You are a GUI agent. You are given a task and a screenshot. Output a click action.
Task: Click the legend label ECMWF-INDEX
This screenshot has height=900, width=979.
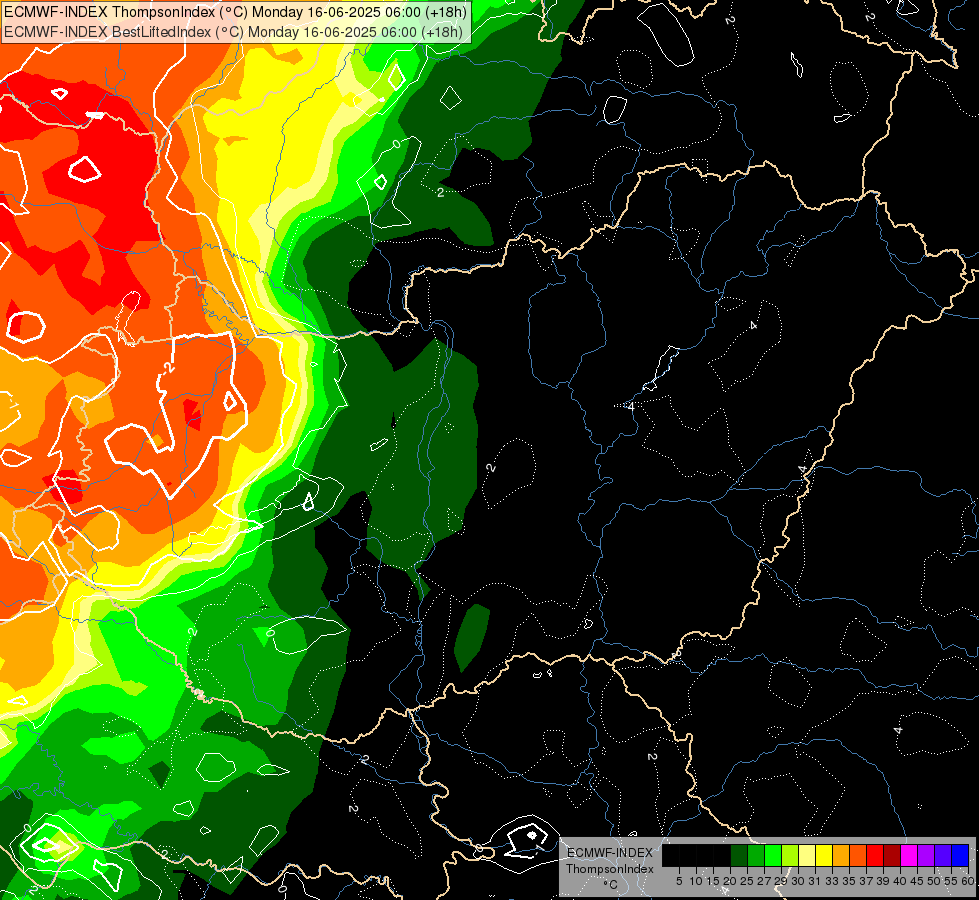point(609,853)
